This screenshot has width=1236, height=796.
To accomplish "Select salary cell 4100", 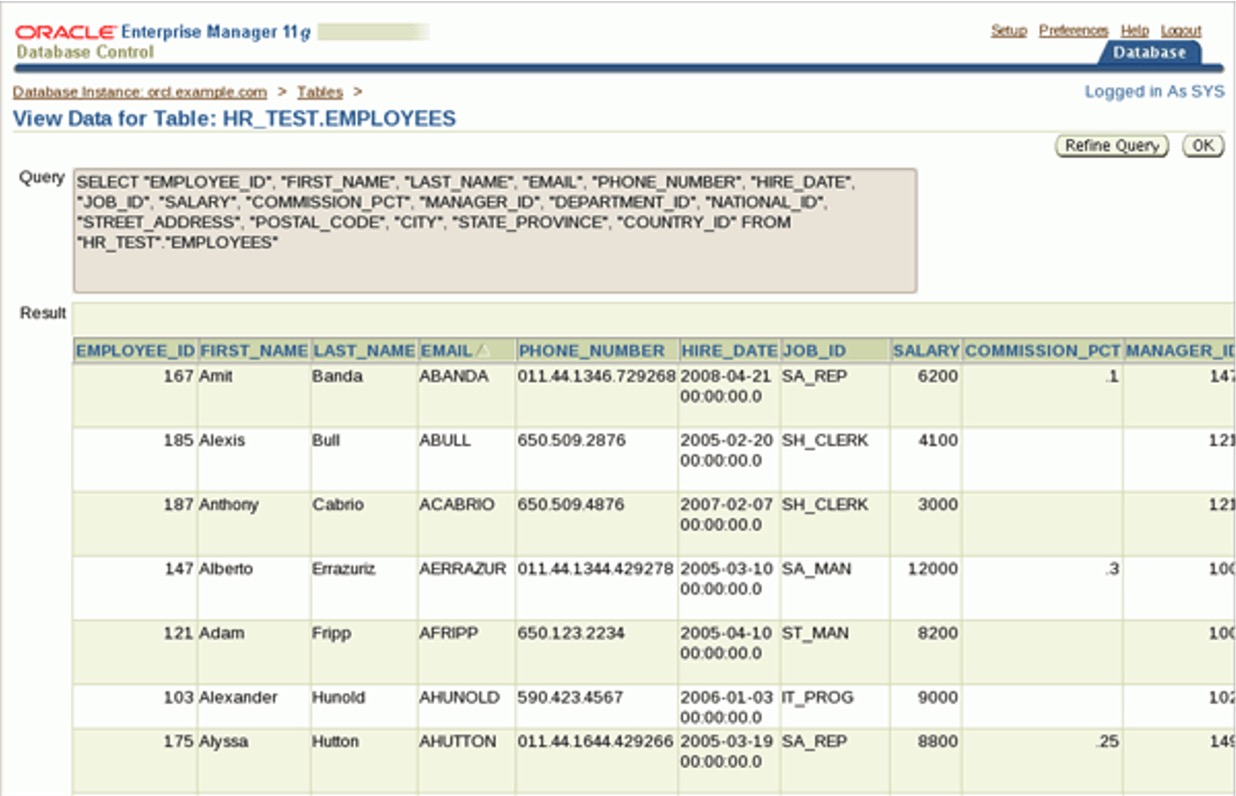I will (938, 441).
